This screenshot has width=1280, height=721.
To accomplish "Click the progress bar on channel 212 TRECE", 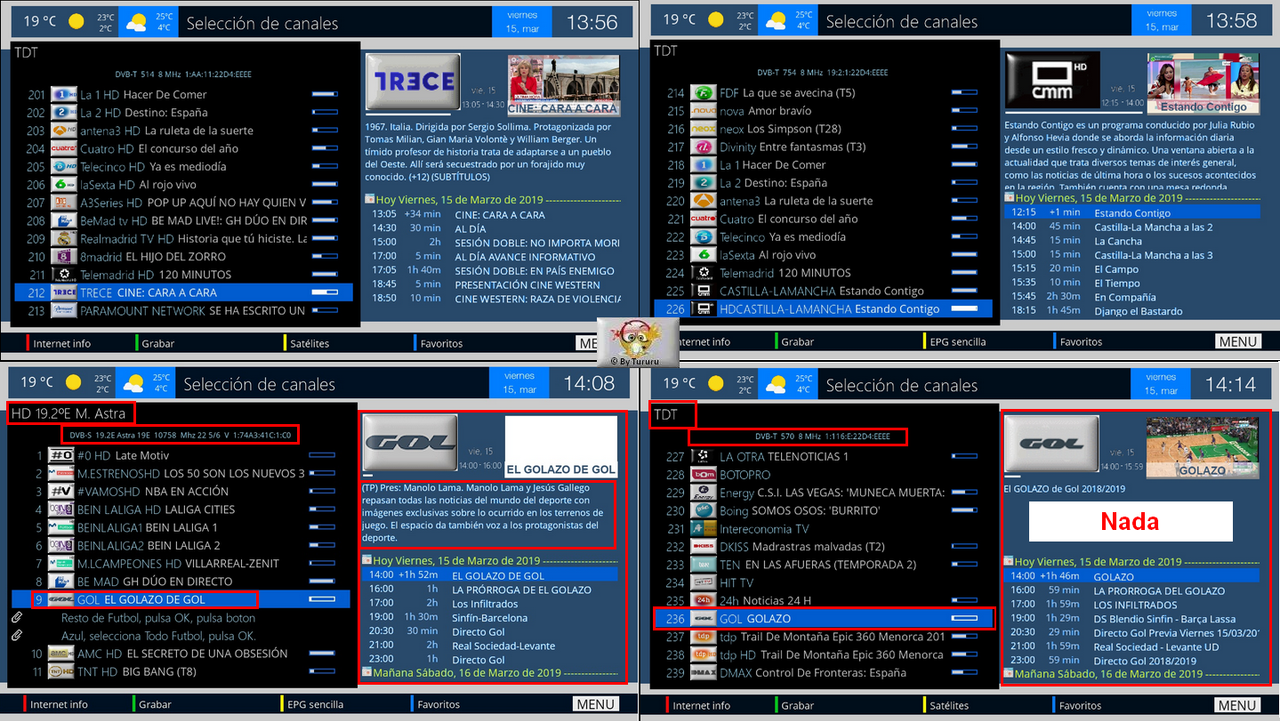I will click(325, 293).
